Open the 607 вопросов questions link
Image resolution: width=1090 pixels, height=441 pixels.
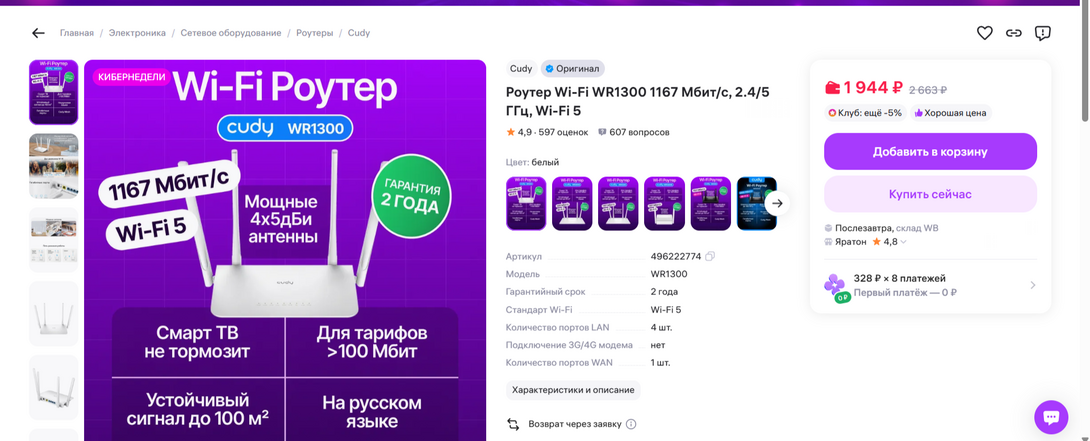(x=633, y=132)
